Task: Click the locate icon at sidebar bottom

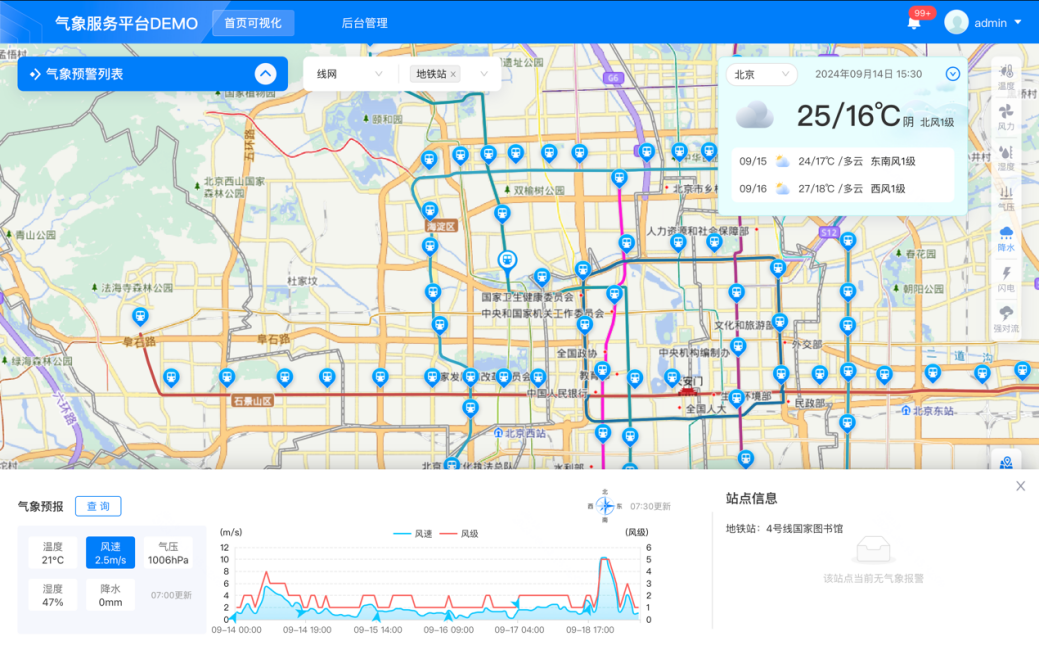Action: click(x=1006, y=462)
